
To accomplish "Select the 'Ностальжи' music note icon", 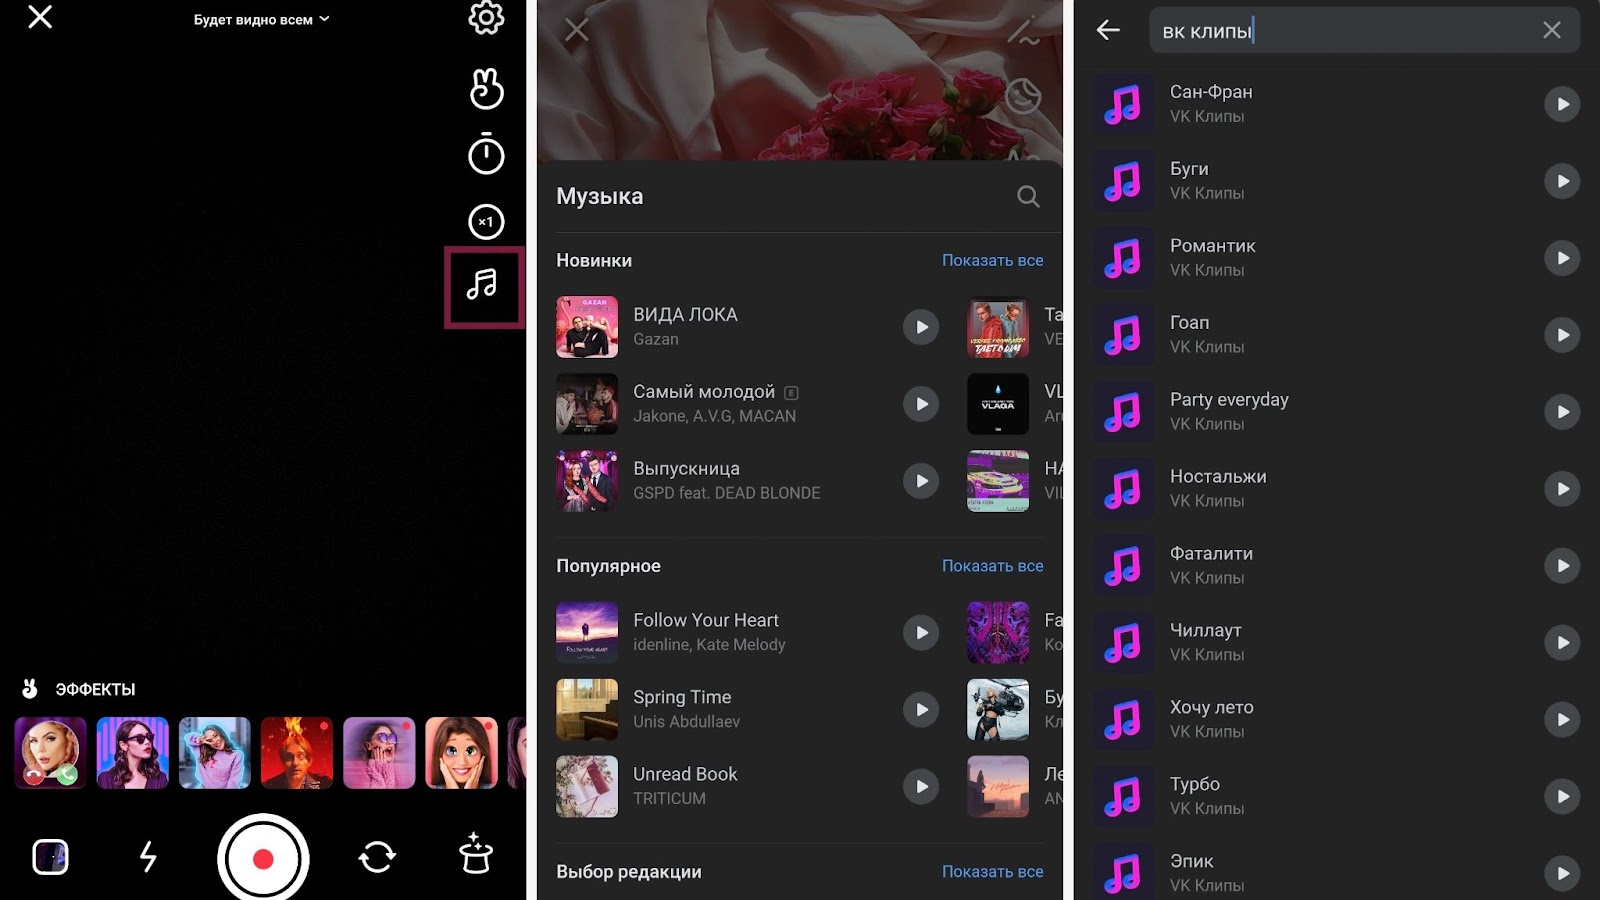I will [1122, 489].
